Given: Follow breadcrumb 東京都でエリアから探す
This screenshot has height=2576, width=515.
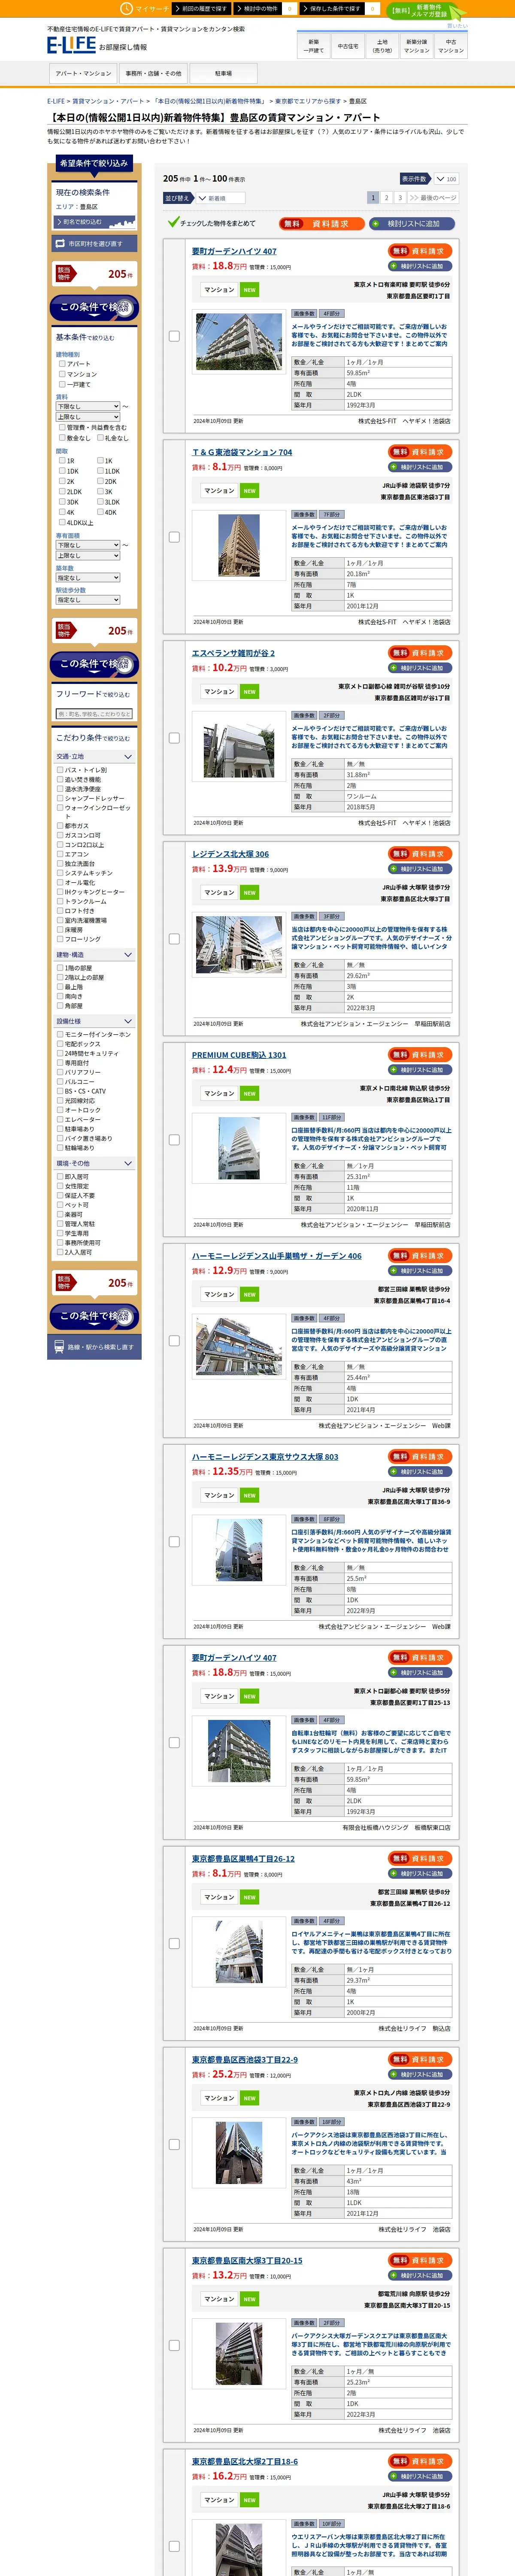Looking at the screenshot, I should point(308,101).
